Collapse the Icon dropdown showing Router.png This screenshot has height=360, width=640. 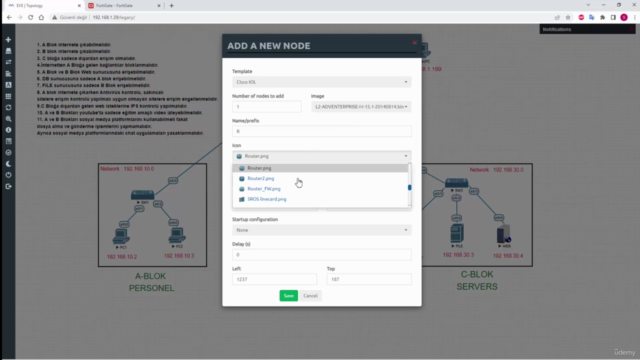(322, 156)
